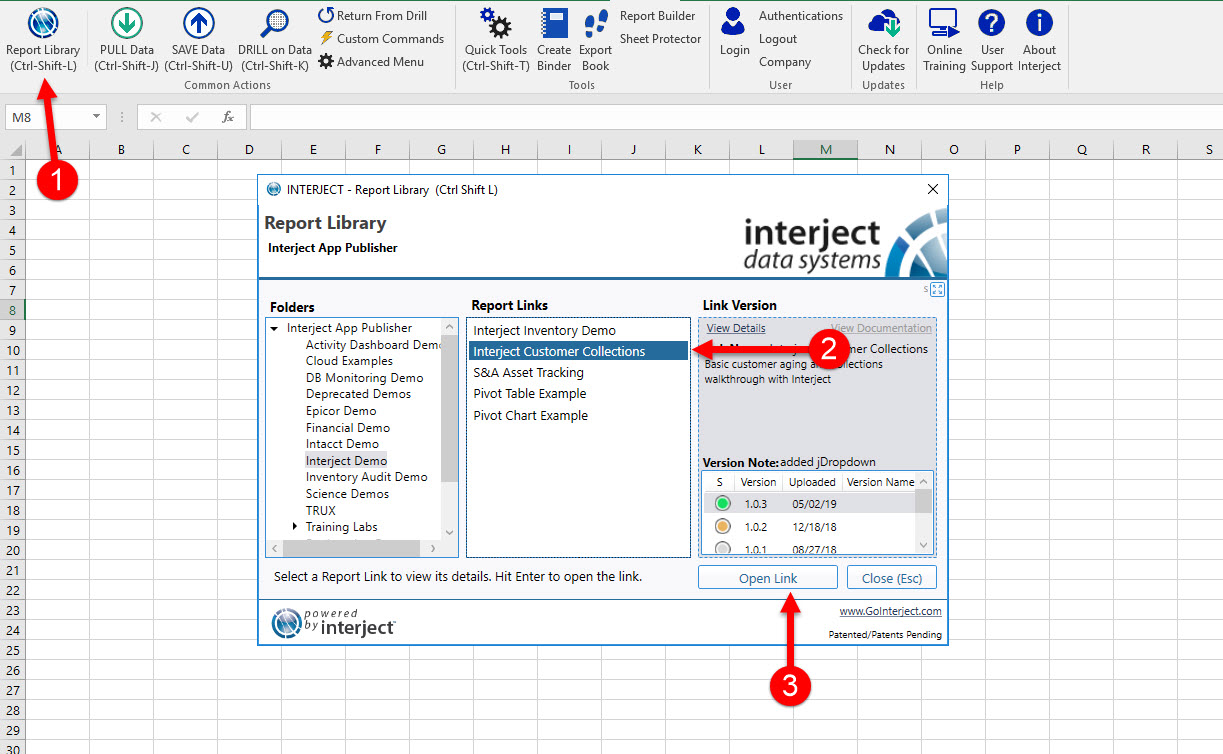Select the Science Demos folder
This screenshot has height=754, width=1223.
tap(347, 494)
